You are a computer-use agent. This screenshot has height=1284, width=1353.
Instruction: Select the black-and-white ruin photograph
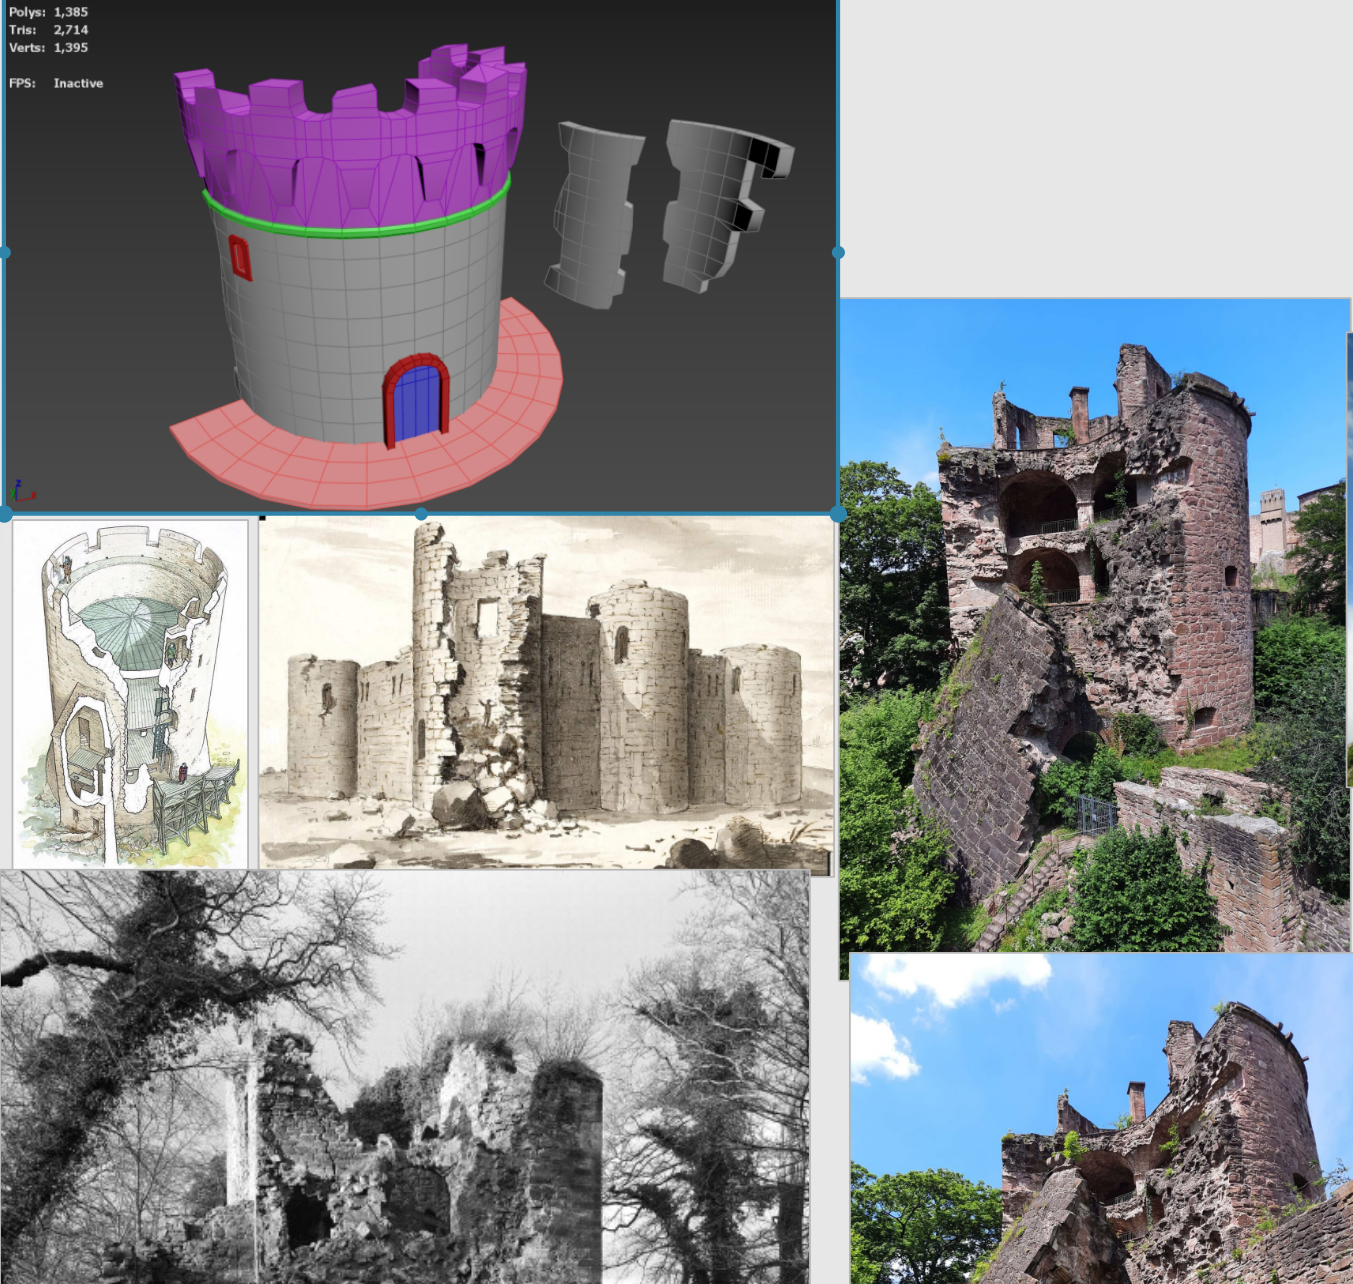pyautogui.click(x=405, y=1077)
